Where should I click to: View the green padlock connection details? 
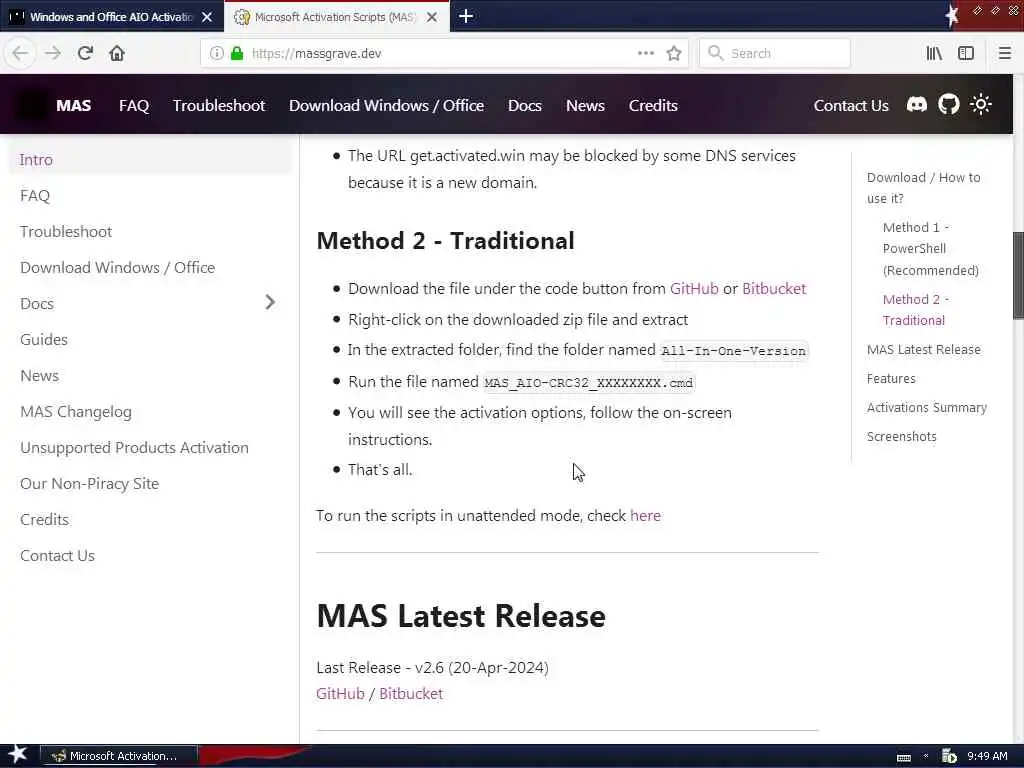tap(237, 53)
